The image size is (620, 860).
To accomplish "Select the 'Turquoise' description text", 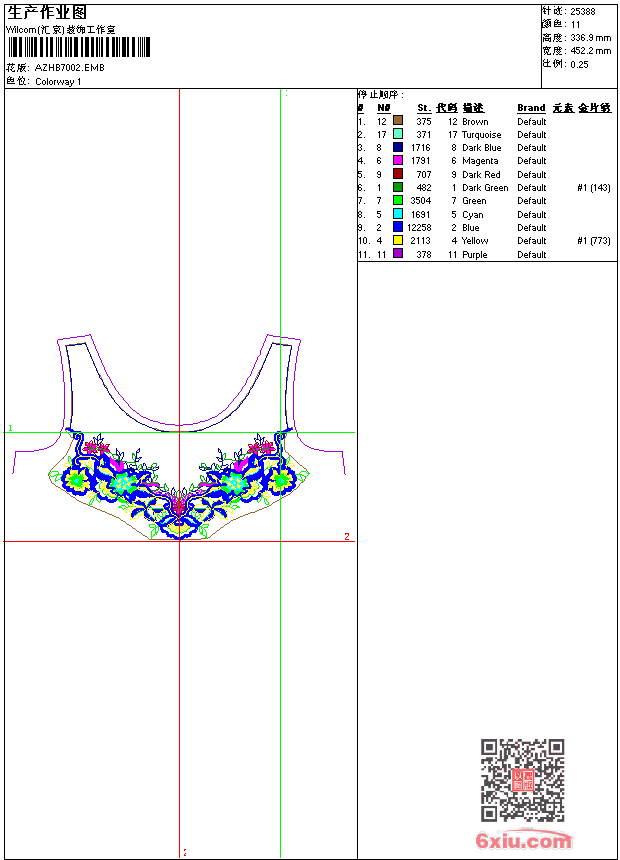I will [482, 135].
